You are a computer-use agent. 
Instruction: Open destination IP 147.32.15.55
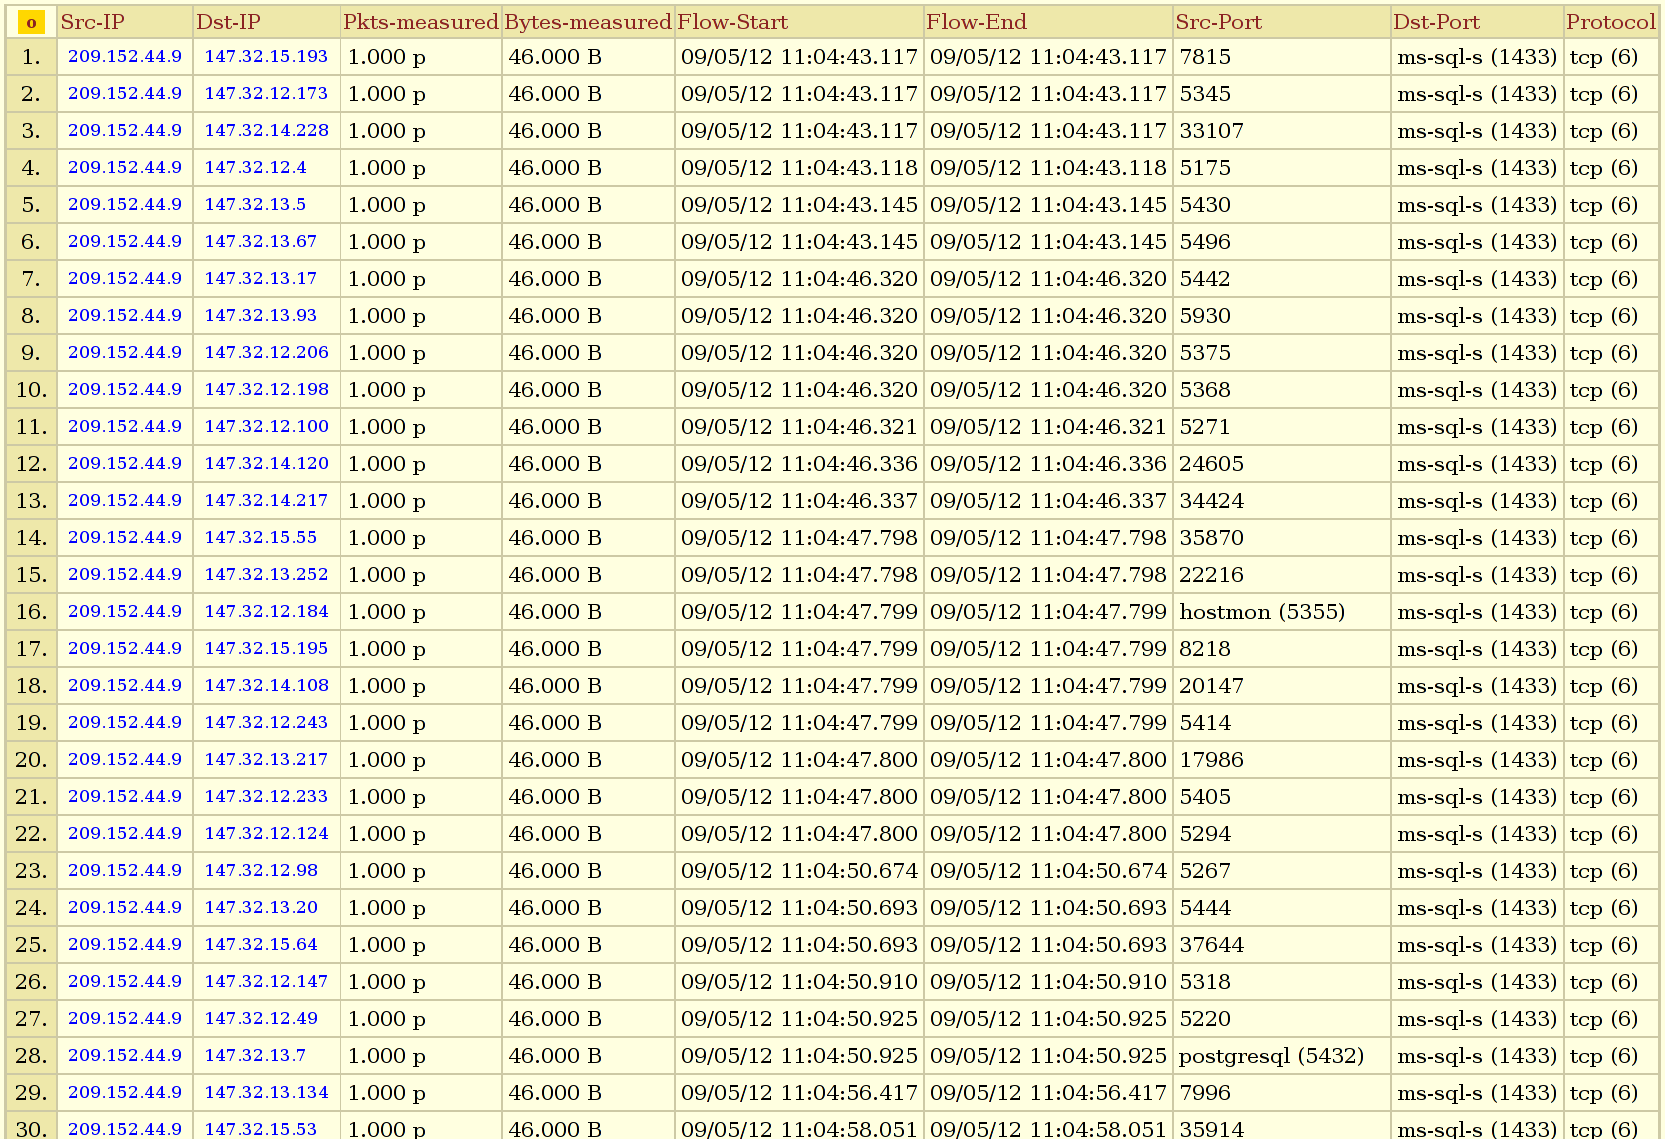[260, 537]
